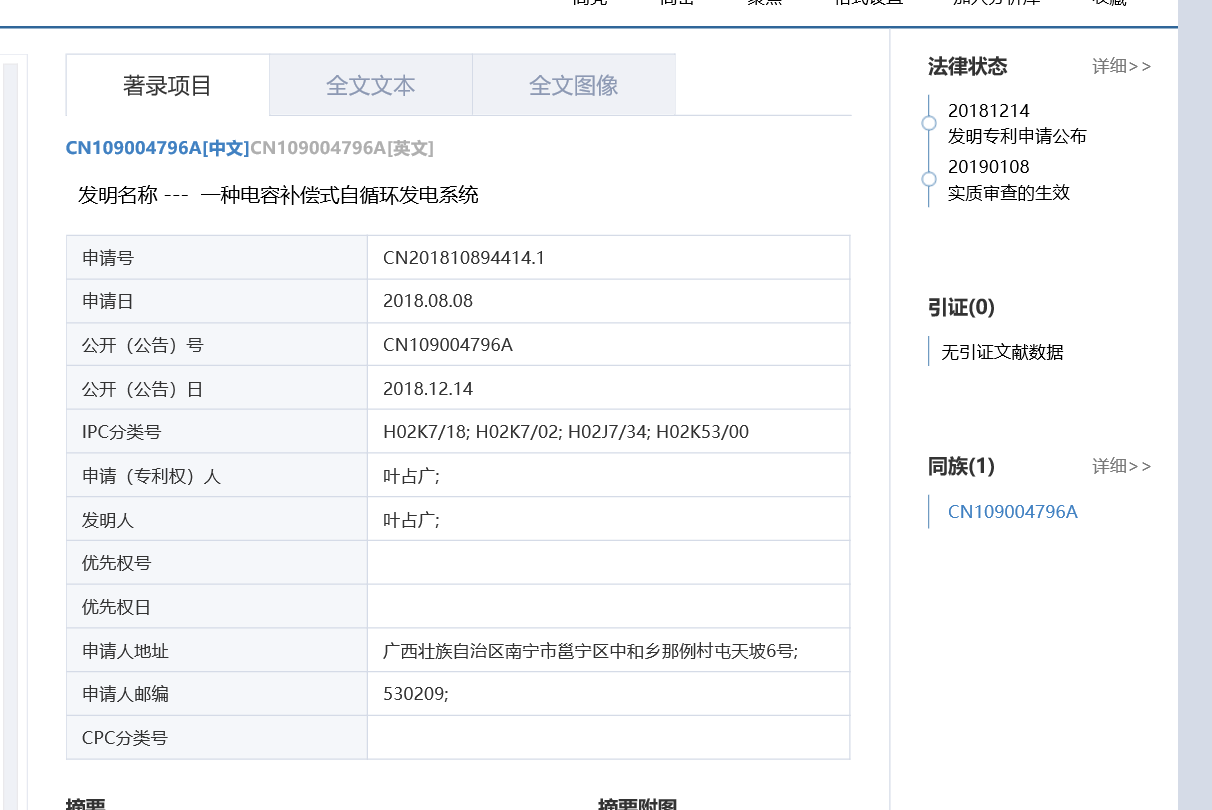The image size is (1212, 810).
Task: Click the CPC分类号 label cell
Action: point(217,738)
